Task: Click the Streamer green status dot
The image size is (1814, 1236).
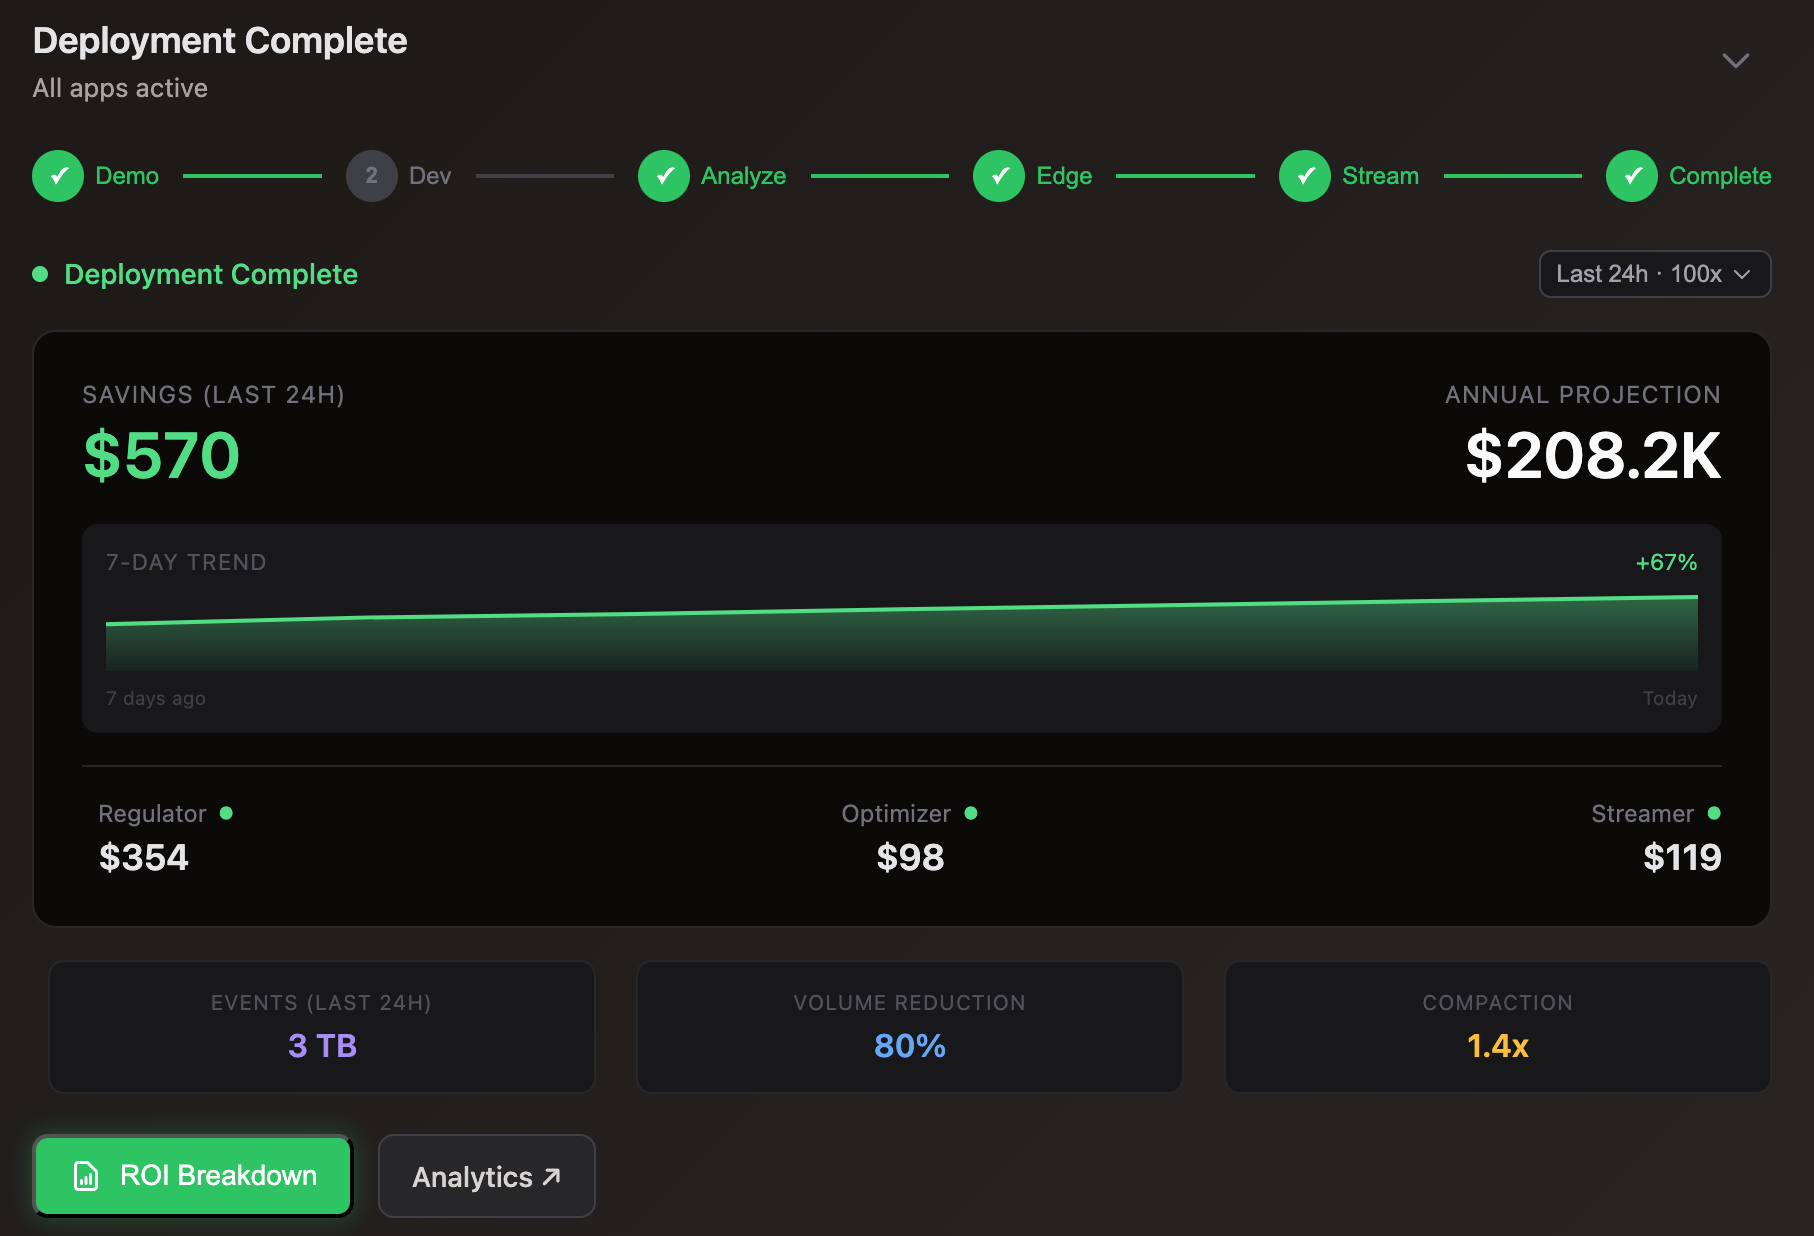Action: coord(1714,813)
